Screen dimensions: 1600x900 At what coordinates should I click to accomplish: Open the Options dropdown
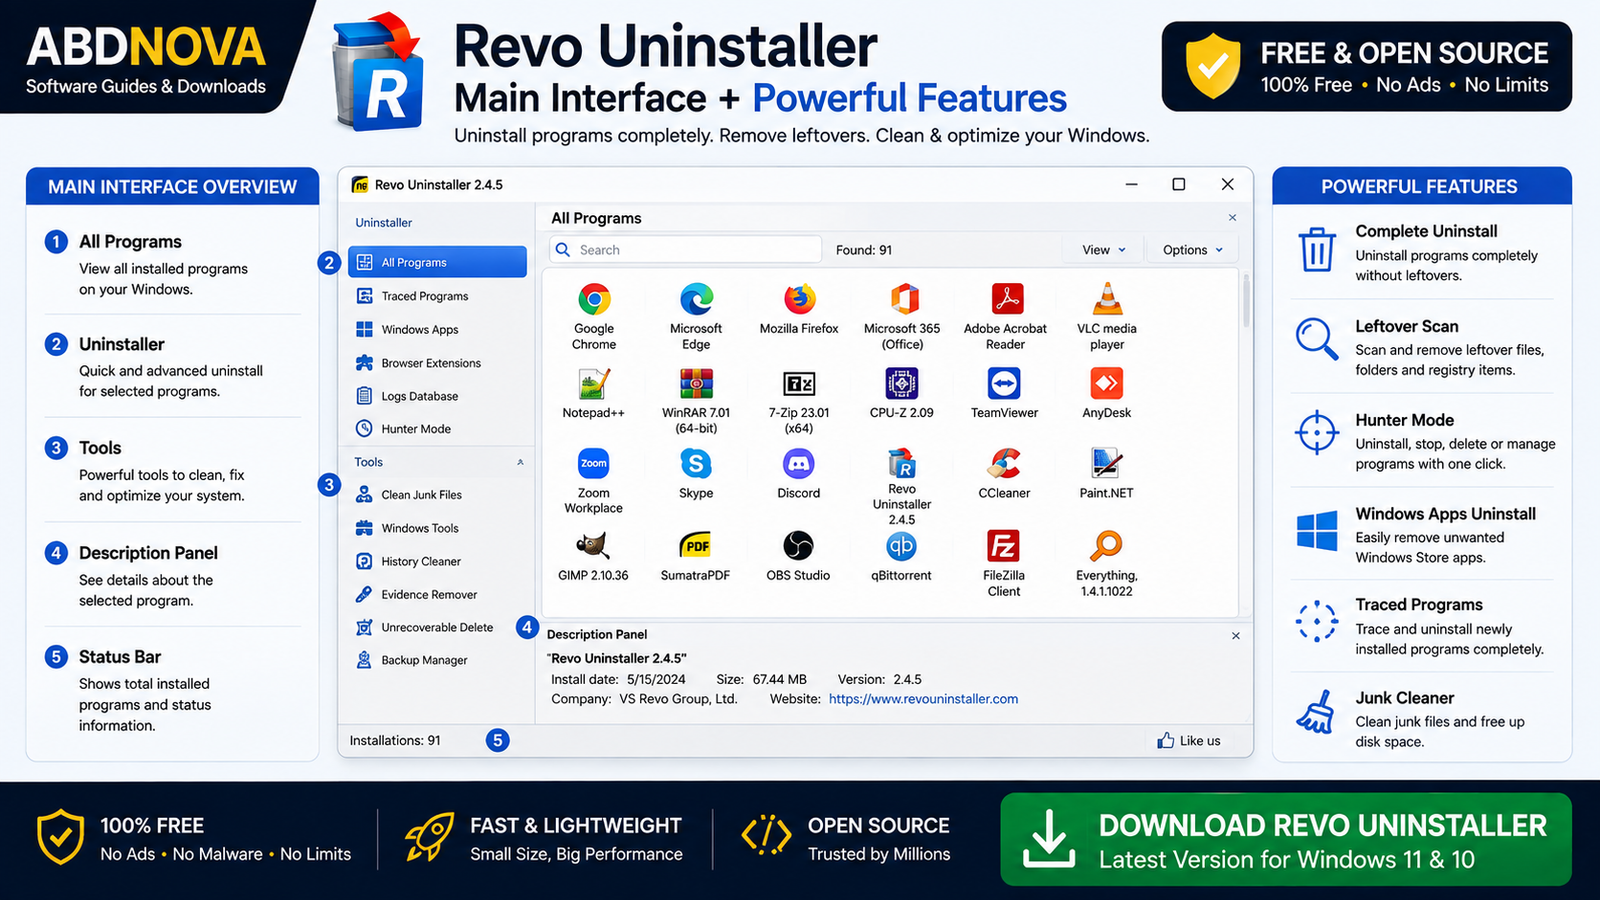coord(1193,250)
